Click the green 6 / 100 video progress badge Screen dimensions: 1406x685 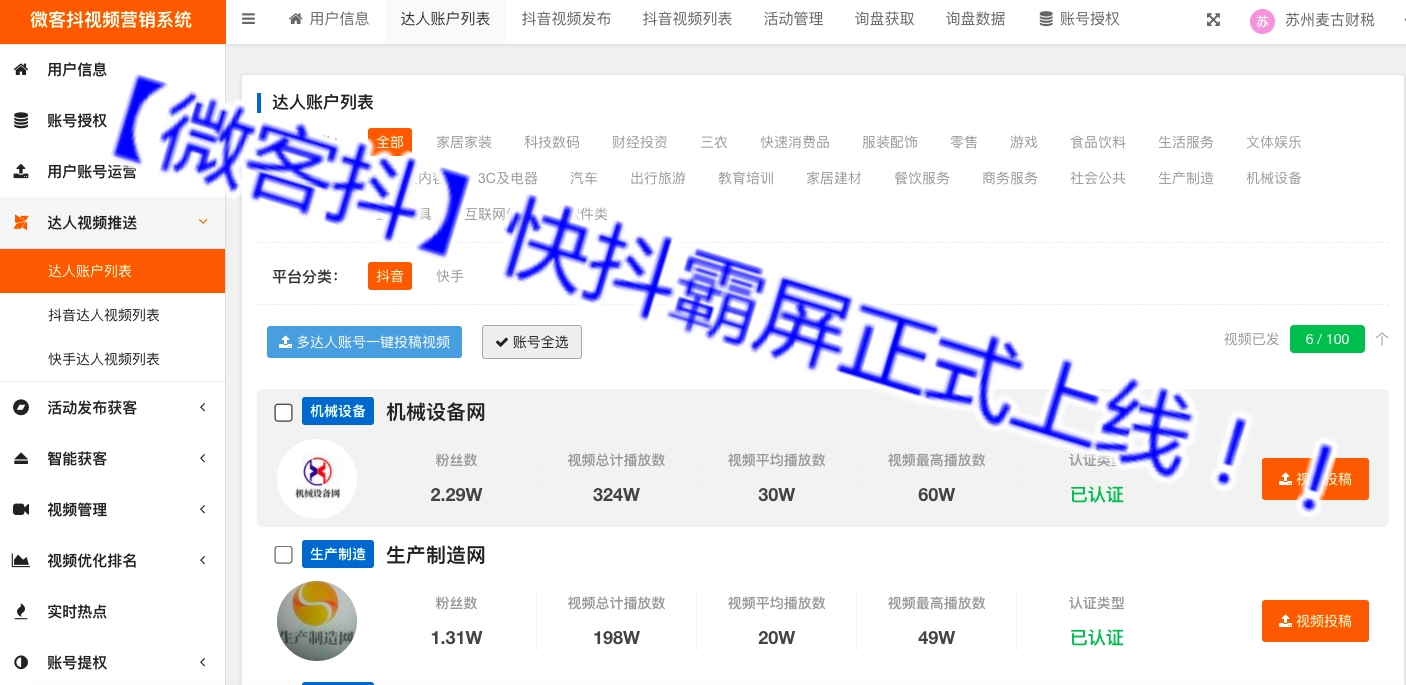click(1327, 339)
